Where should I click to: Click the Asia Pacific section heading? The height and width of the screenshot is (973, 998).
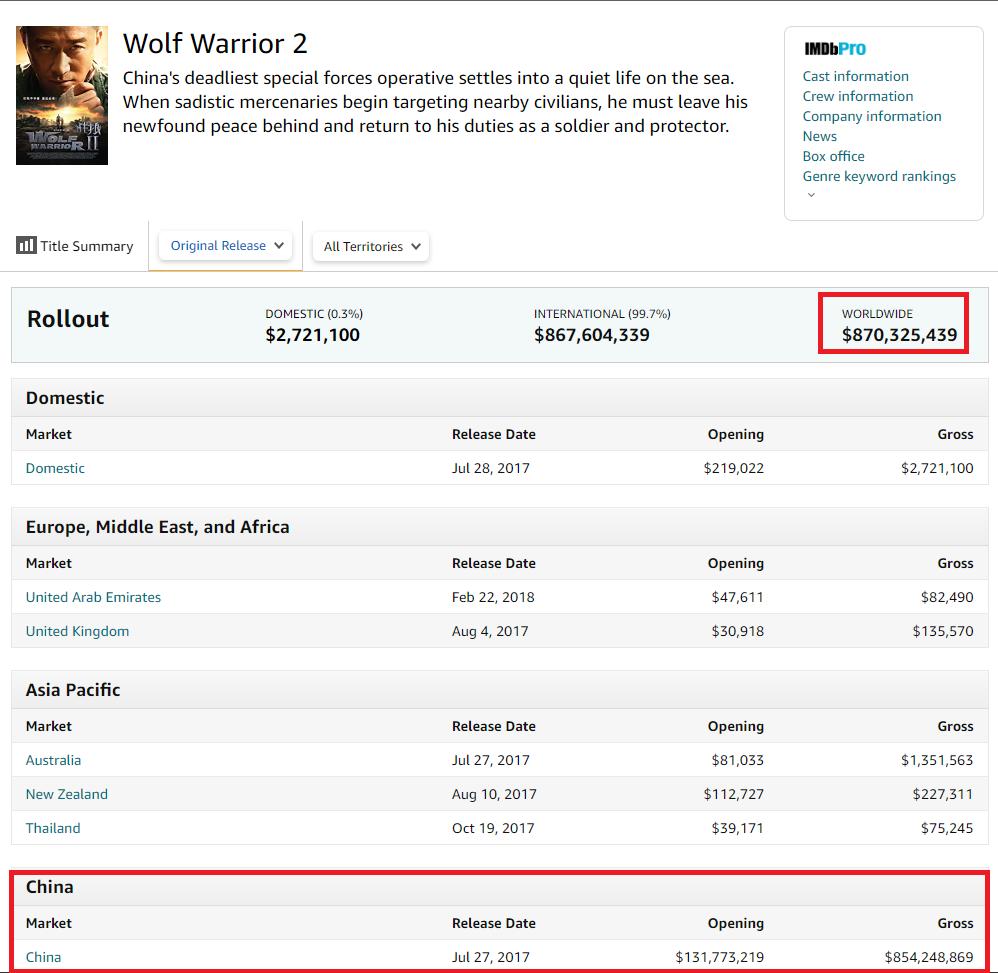pos(73,690)
